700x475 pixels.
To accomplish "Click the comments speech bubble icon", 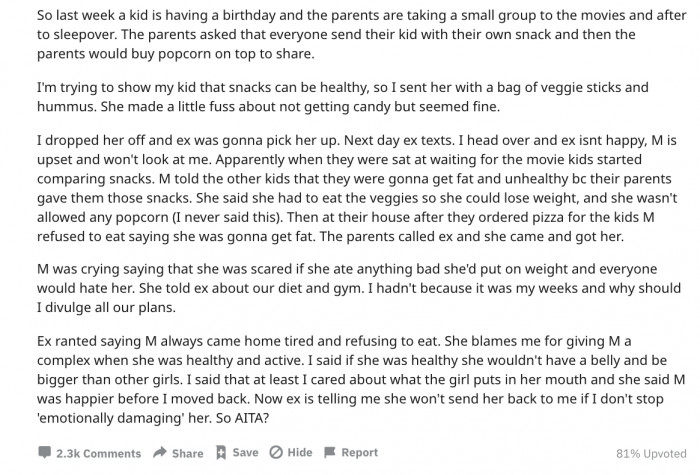I will [x=44, y=453].
